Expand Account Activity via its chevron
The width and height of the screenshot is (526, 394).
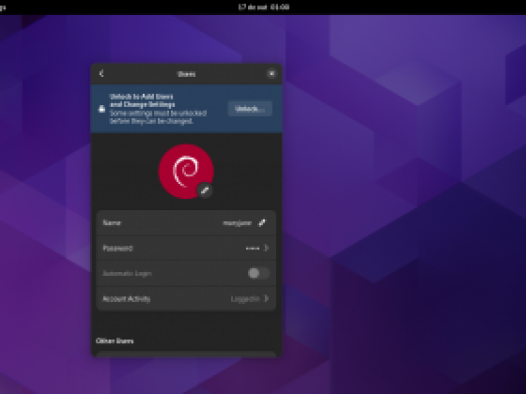(266, 298)
